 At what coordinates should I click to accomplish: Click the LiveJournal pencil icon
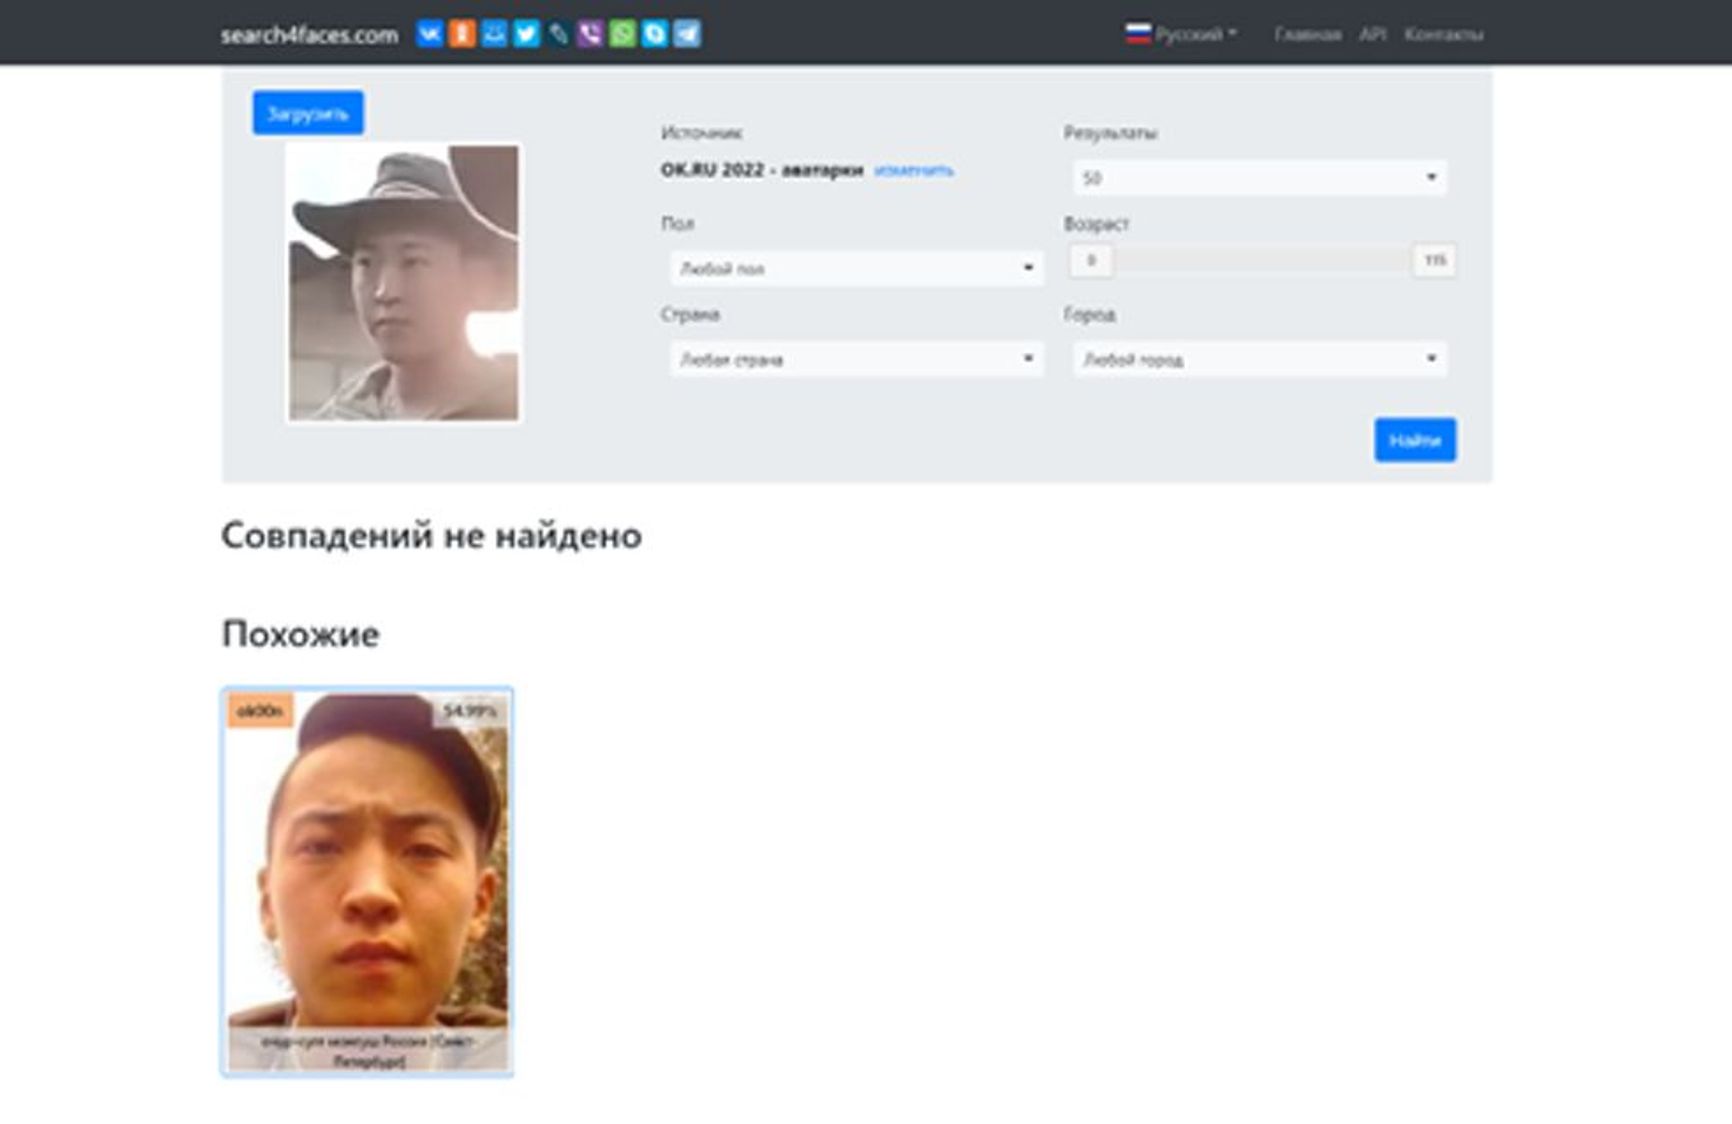pyautogui.click(x=558, y=34)
